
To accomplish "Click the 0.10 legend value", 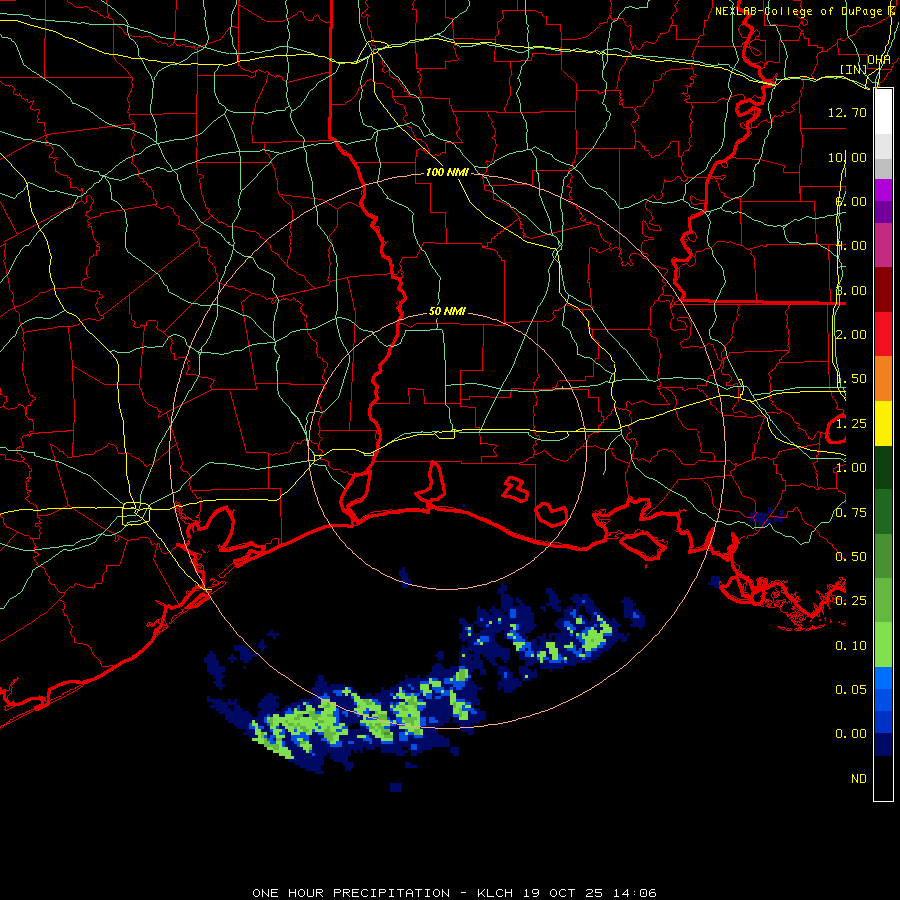I will [x=851, y=646].
